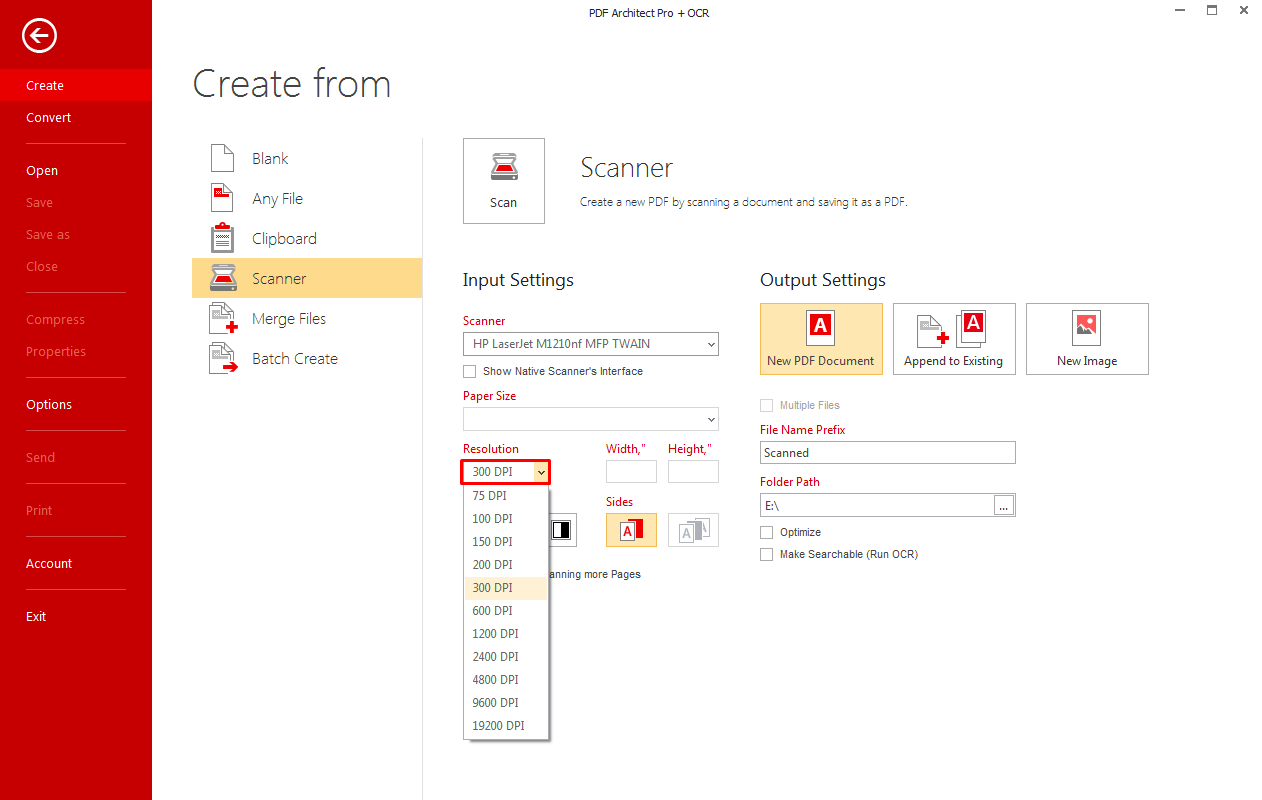Minimize the PDF Architect window
This screenshot has width=1262, height=800.
1179,11
